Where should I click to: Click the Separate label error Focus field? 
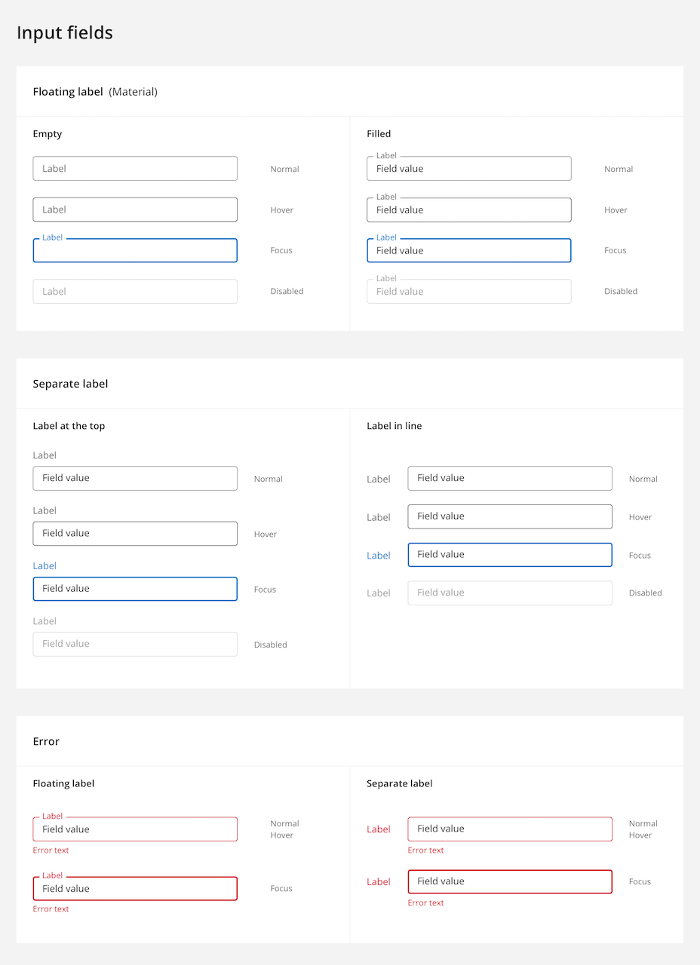tap(510, 881)
